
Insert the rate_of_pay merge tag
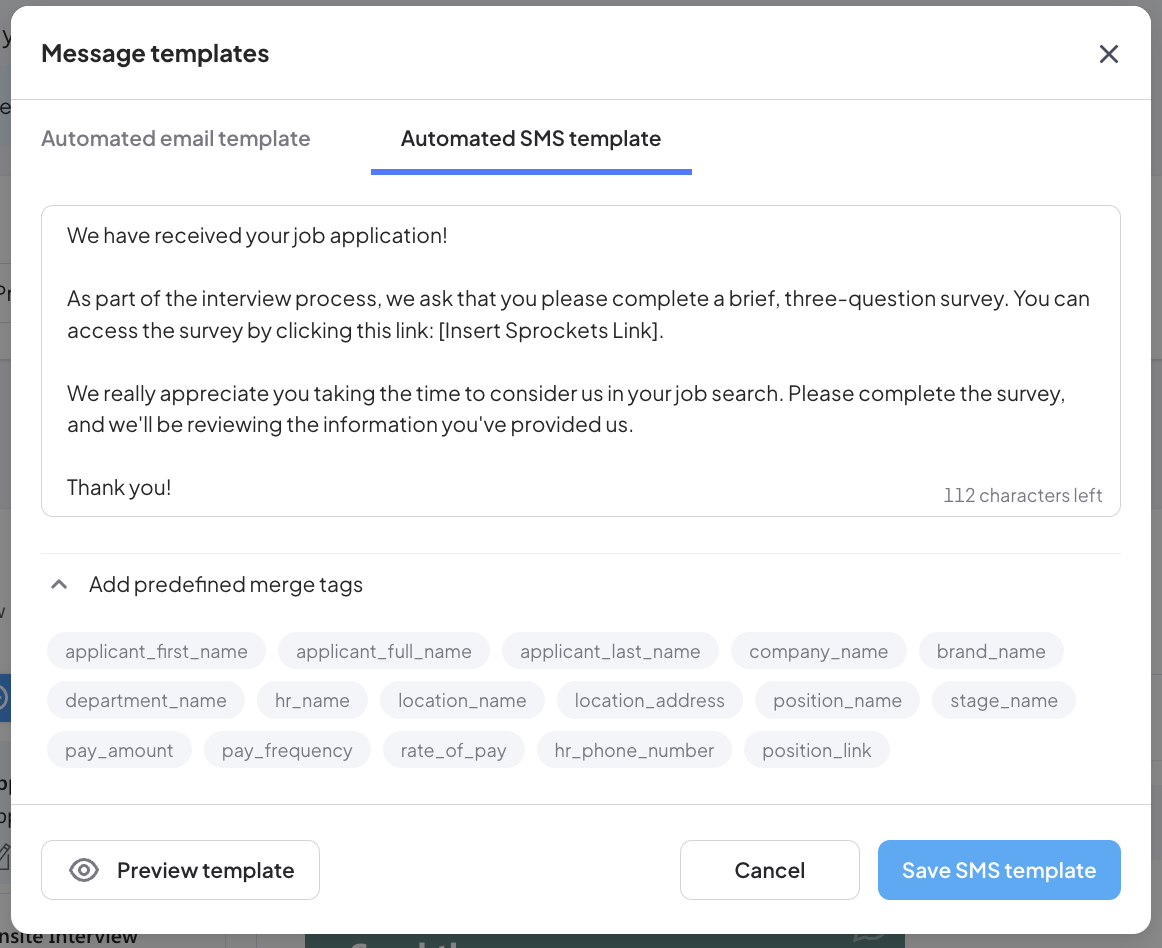(453, 750)
